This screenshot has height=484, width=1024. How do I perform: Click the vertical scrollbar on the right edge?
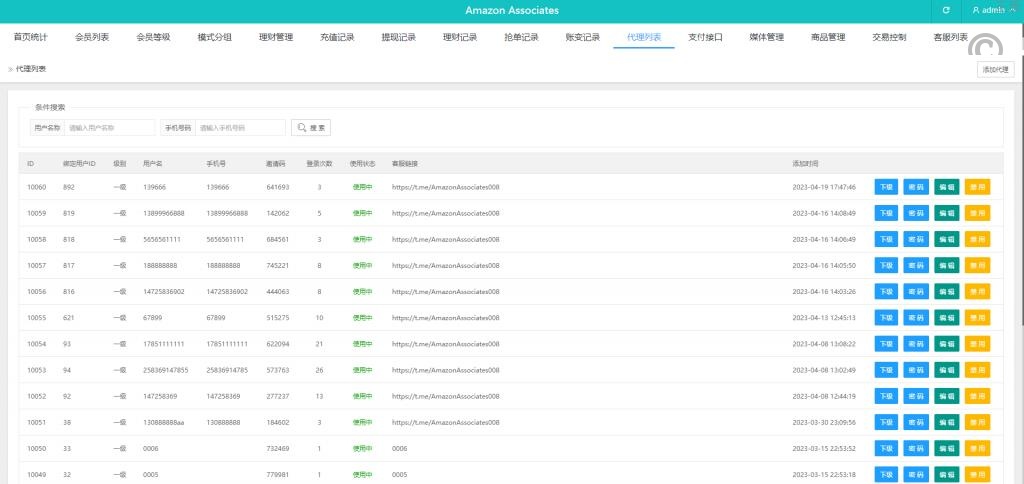(x=1019, y=200)
